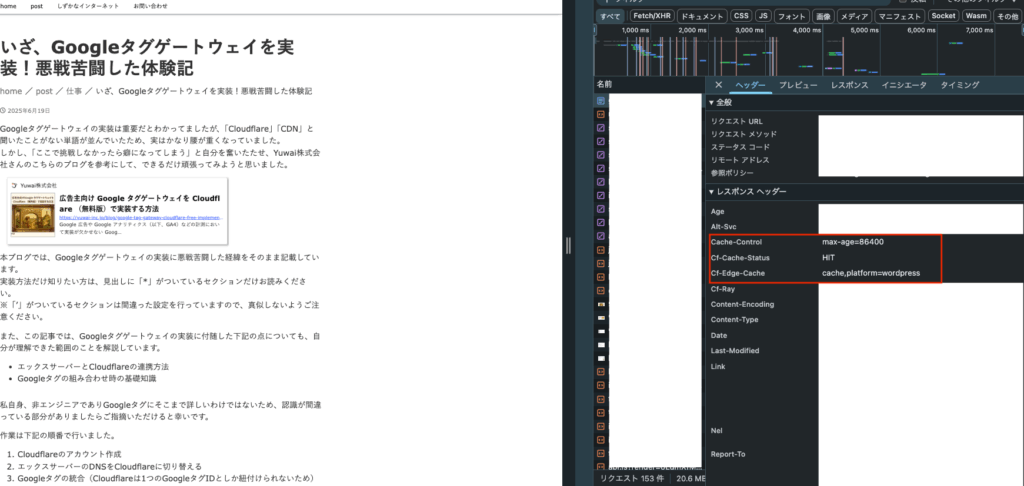Image resolution: width=1024 pixels, height=486 pixels.
Task: Filter requests by CSS
Action: (x=741, y=16)
